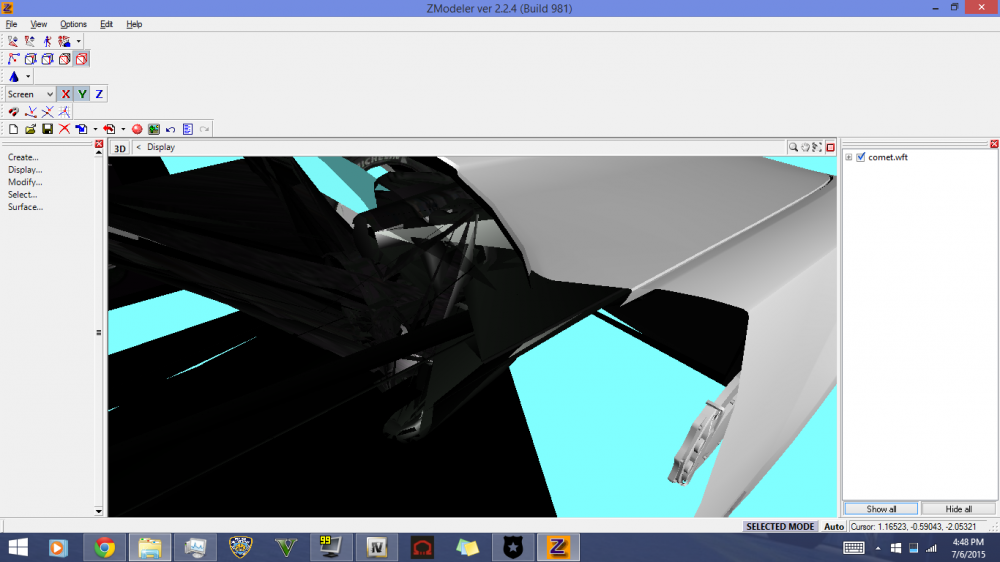Open the viewport Display menu
The width and height of the screenshot is (1000, 562).
click(161, 147)
